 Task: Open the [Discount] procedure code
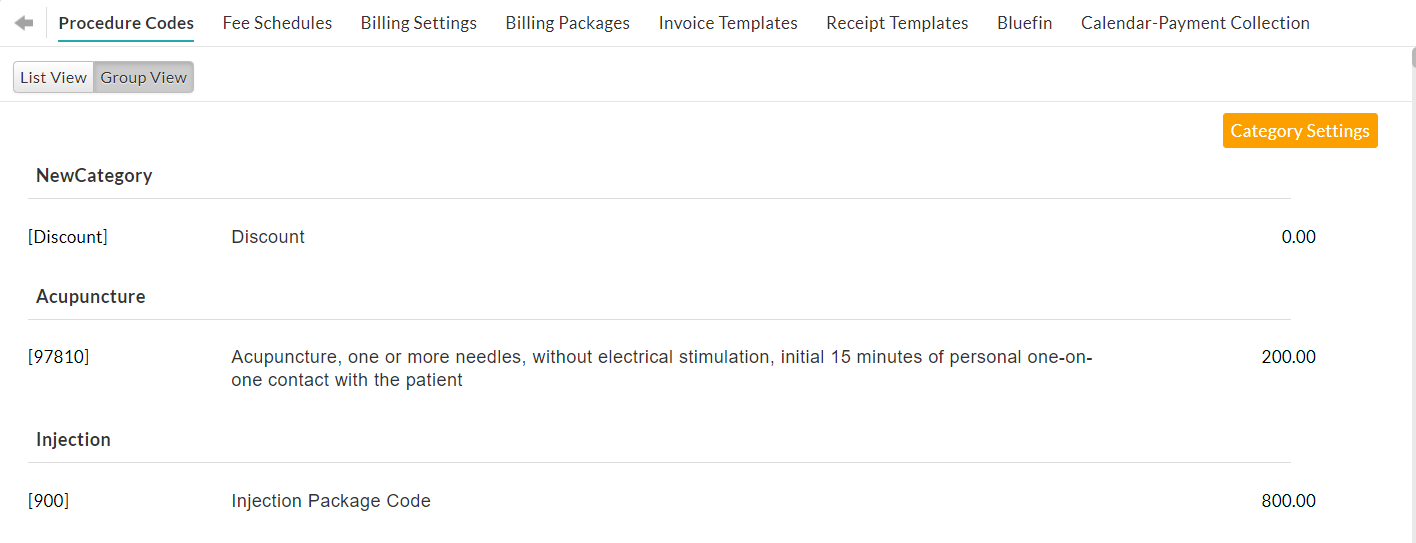[x=68, y=237]
